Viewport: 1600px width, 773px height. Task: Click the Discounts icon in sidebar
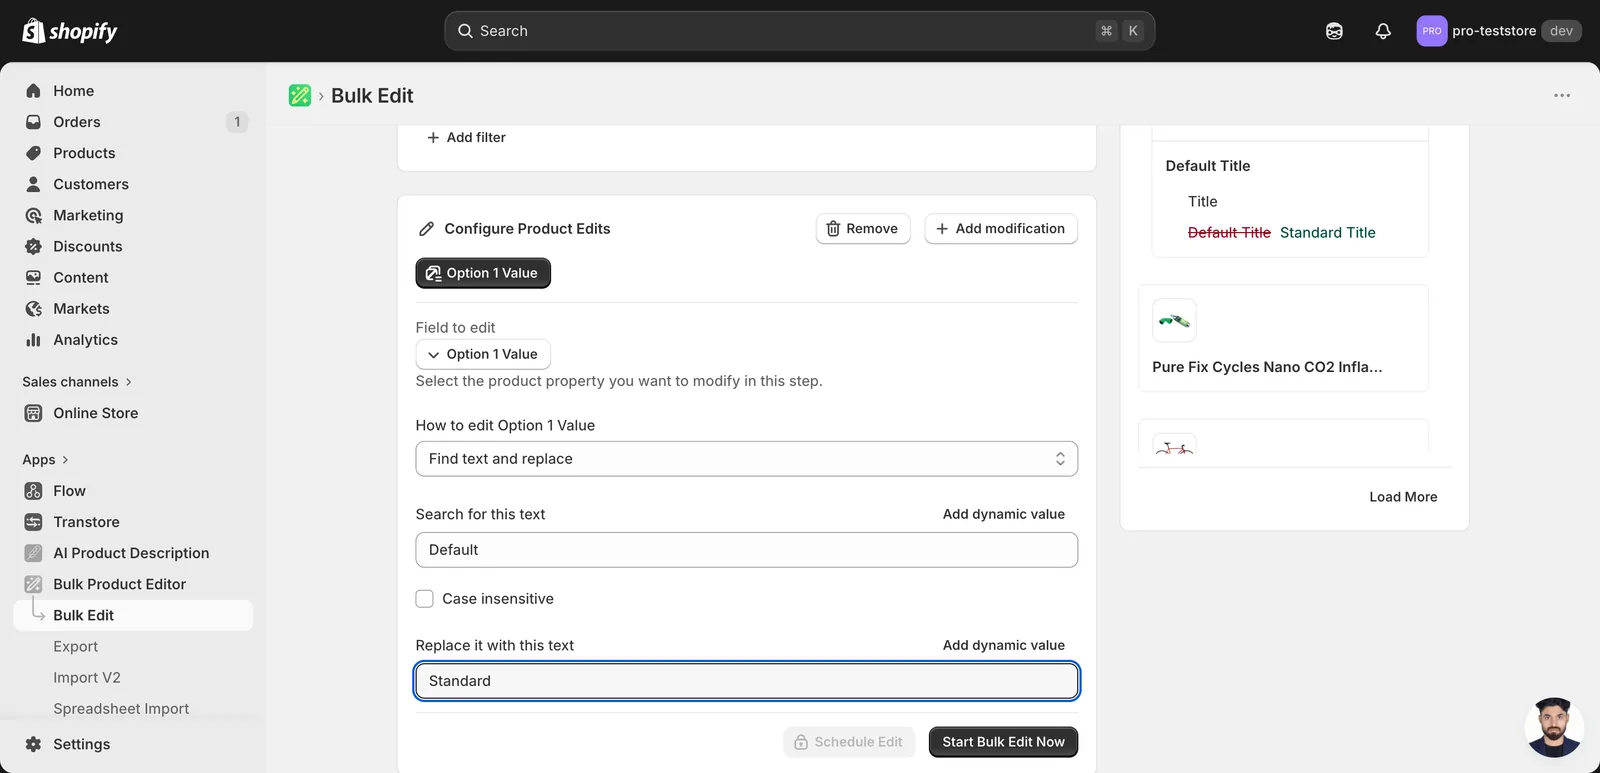(x=33, y=246)
